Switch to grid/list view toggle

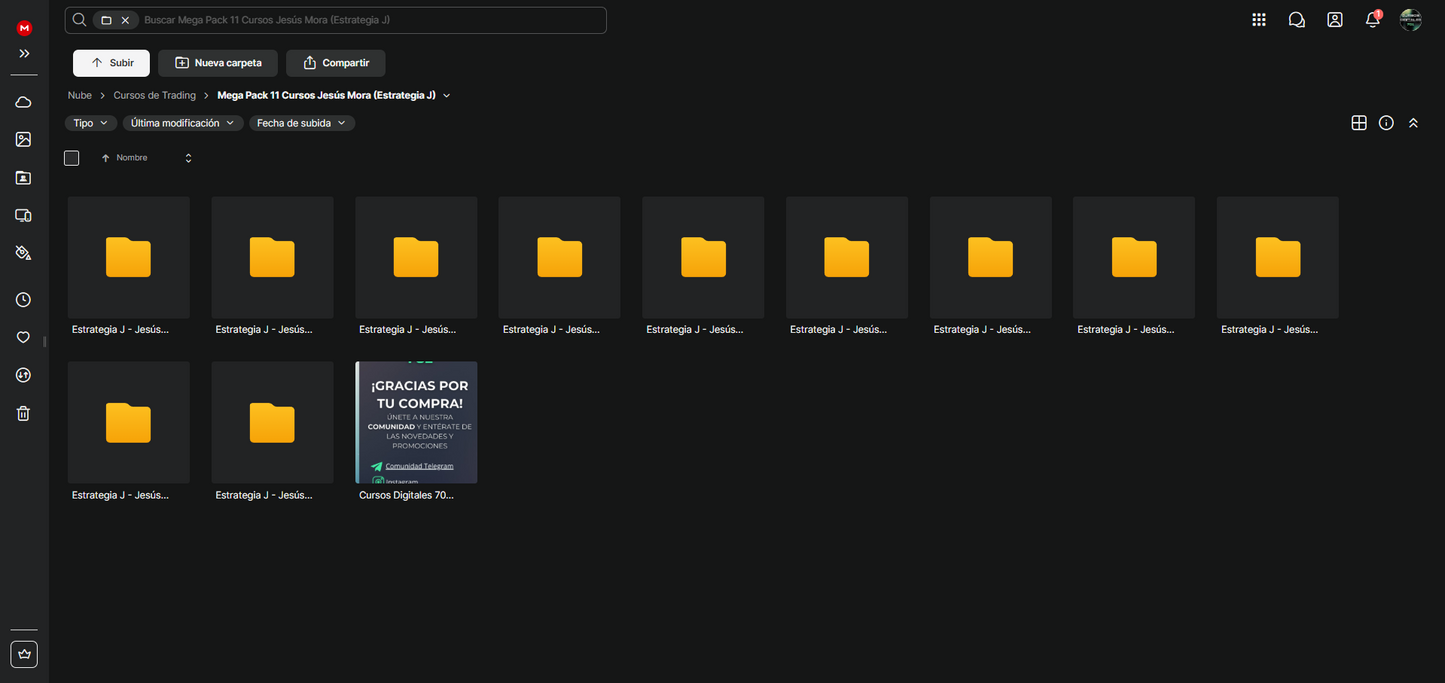[x=1358, y=123]
